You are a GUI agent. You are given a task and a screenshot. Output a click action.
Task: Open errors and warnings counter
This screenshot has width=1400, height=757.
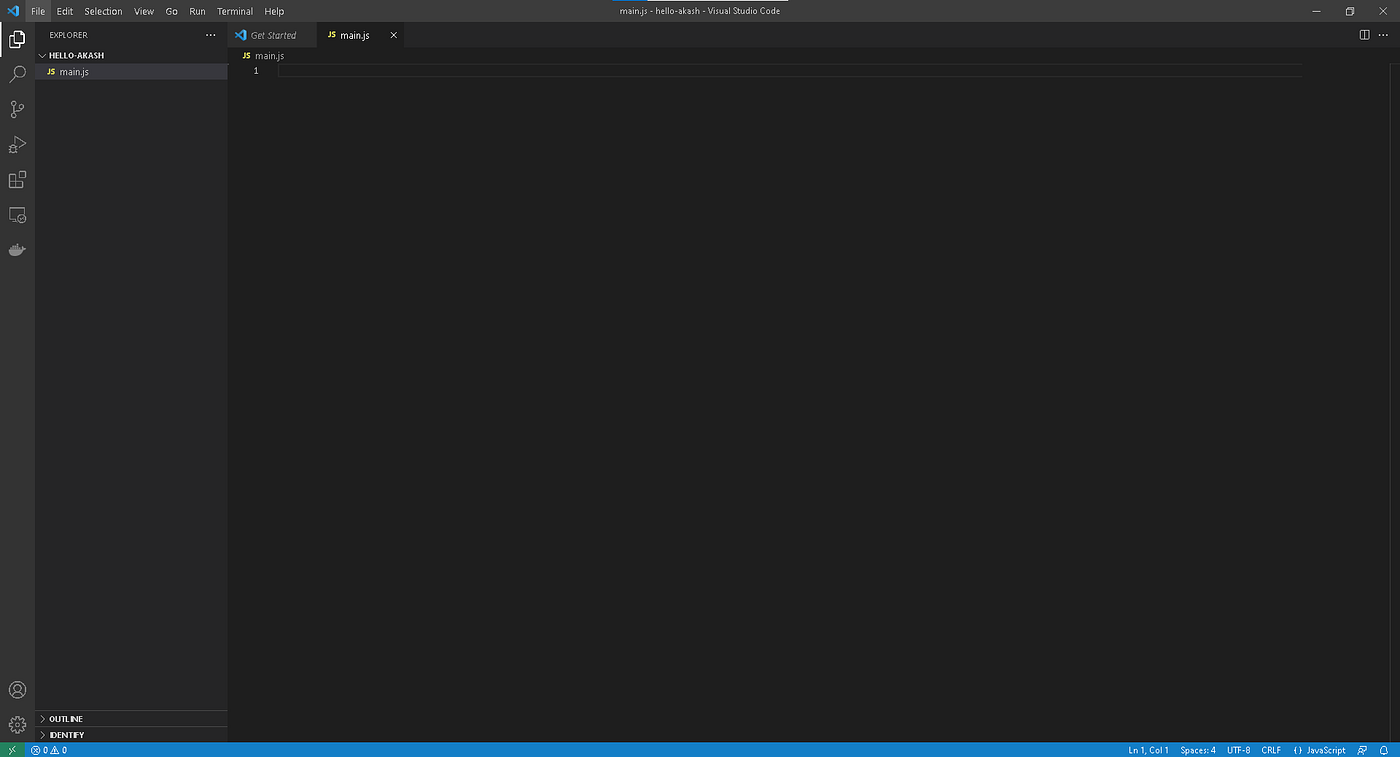pyautogui.click(x=49, y=750)
